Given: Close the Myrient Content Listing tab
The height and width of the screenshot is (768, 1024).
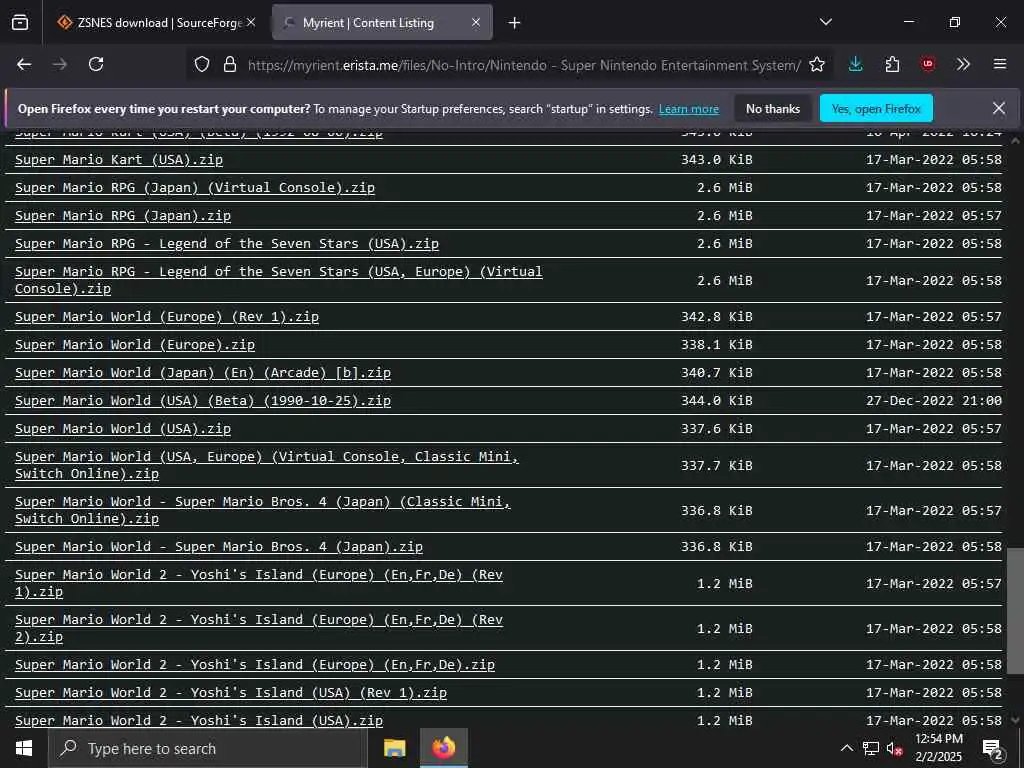Looking at the screenshot, I should click(476, 22).
